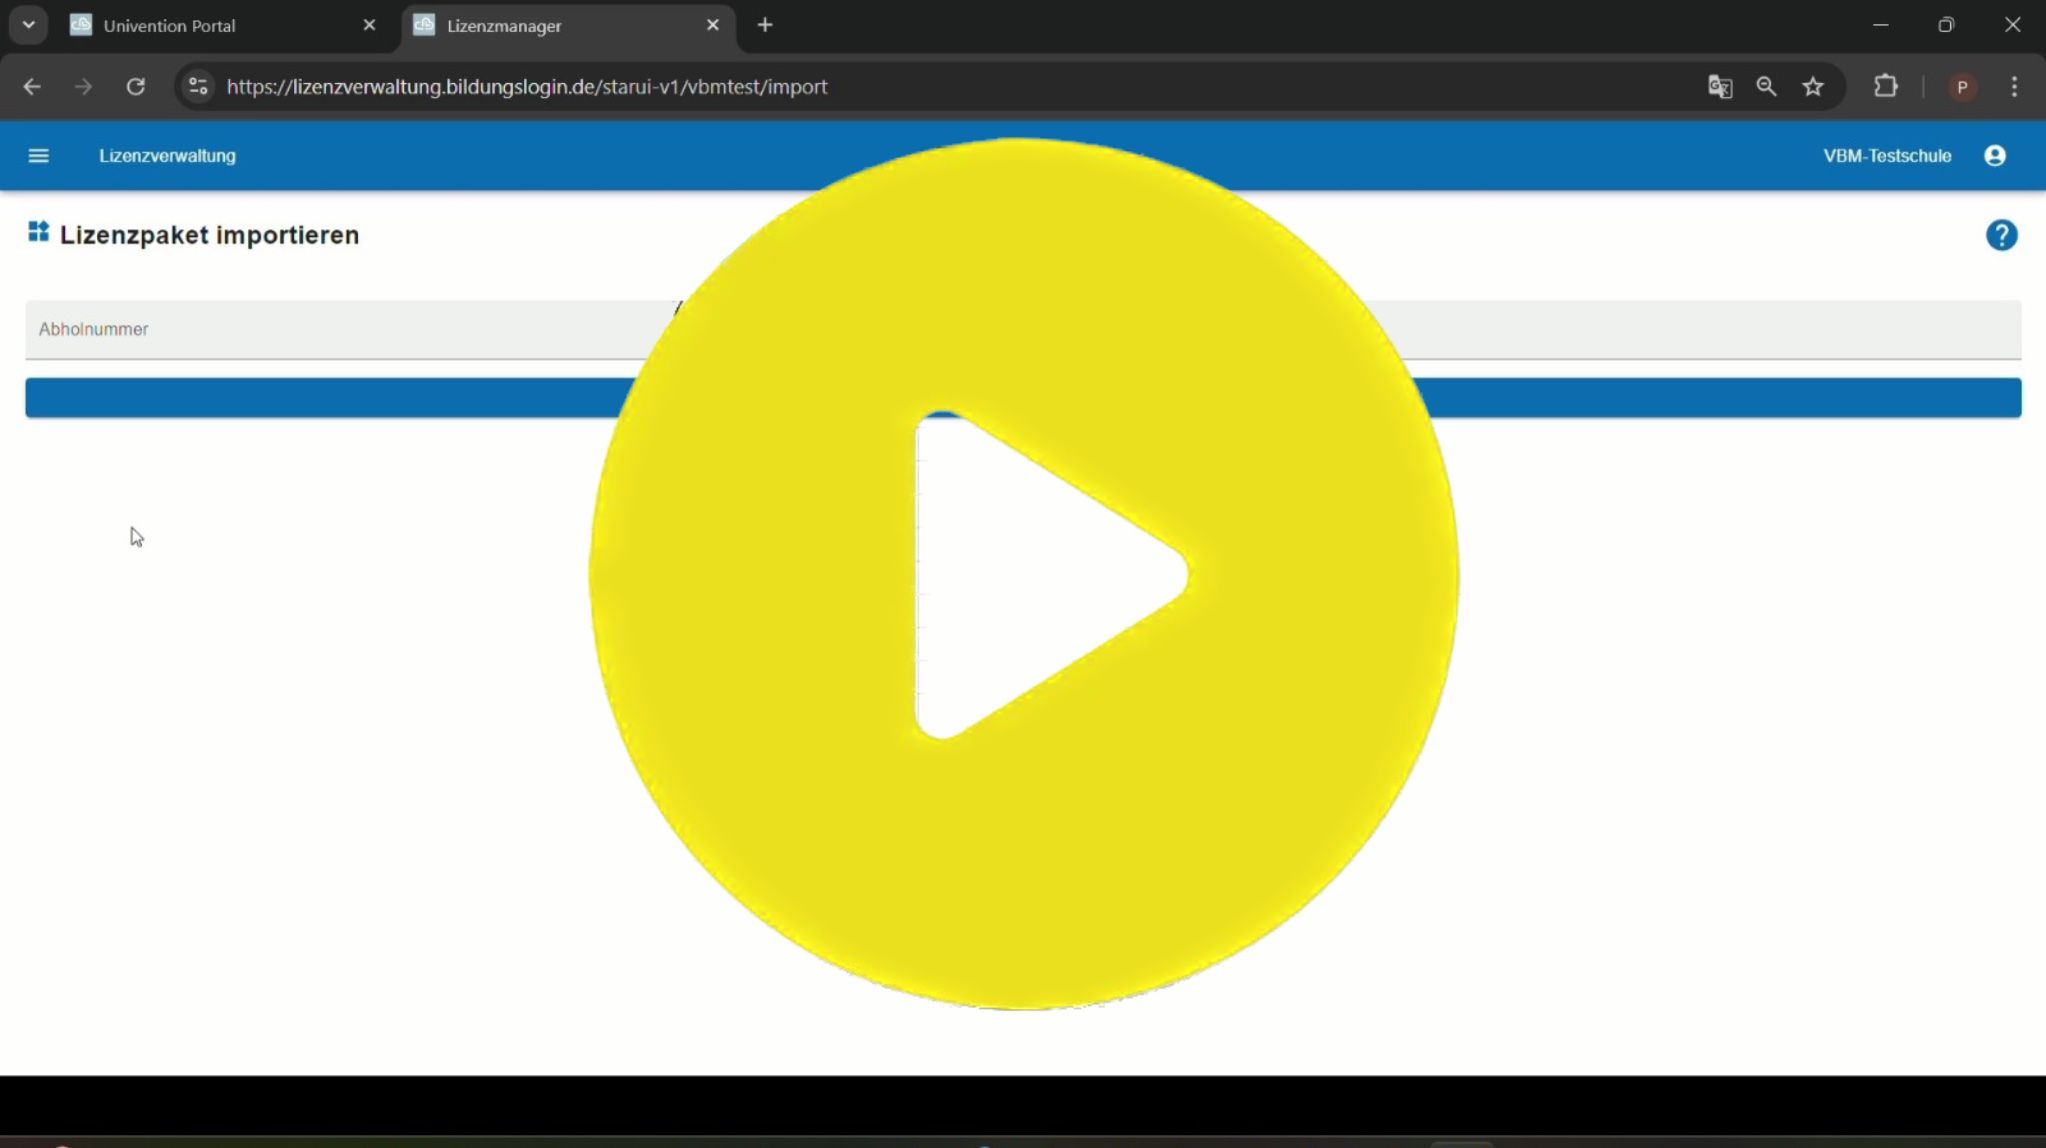Open Chrome three-dot menu
The width and height of the screenshot is (2046, 1148).
pos(2014,87)
